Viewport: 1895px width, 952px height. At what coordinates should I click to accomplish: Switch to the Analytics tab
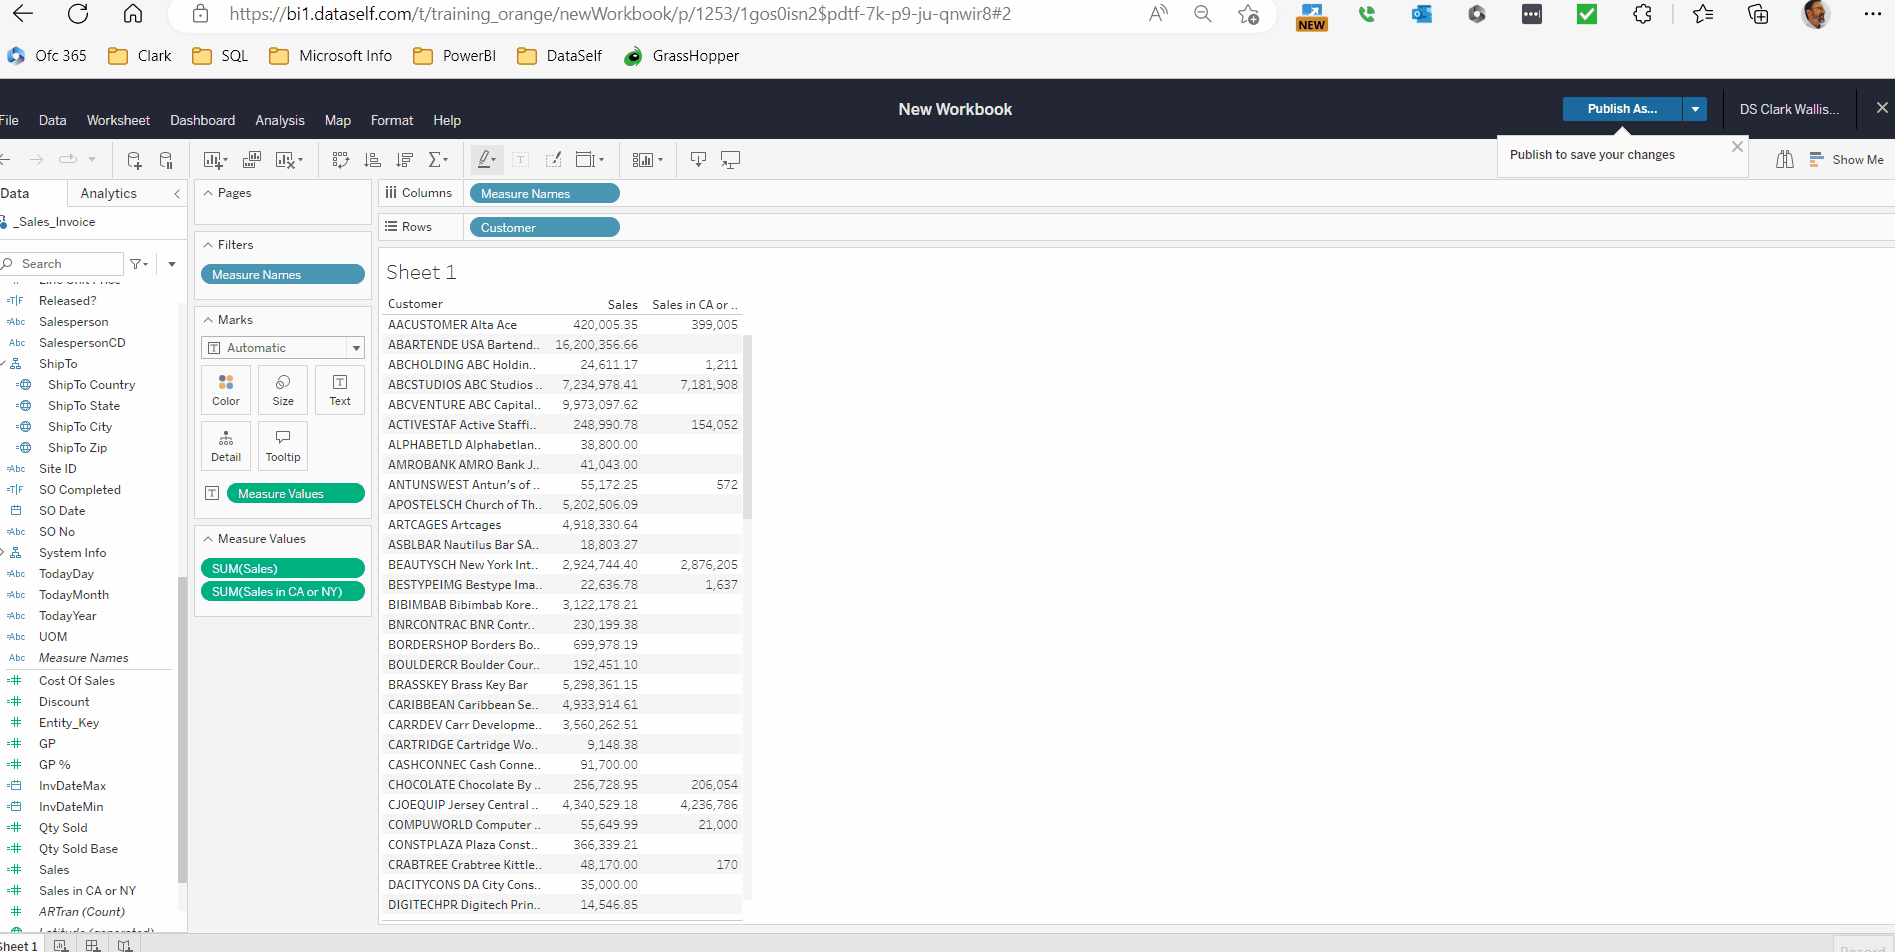coord(108,194)
